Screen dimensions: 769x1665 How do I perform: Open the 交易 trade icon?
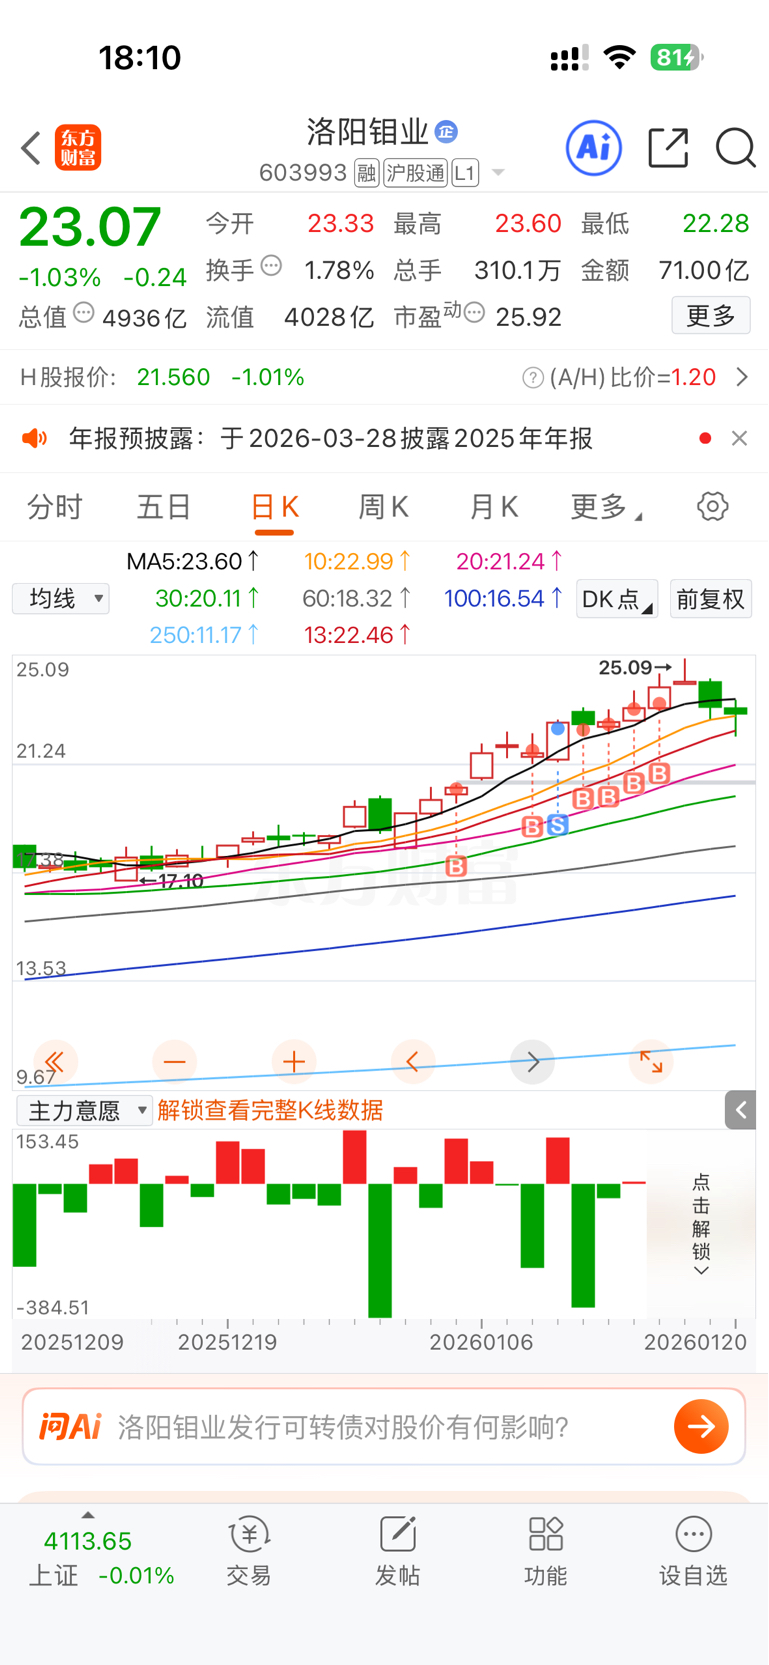tap(248, 1551)
